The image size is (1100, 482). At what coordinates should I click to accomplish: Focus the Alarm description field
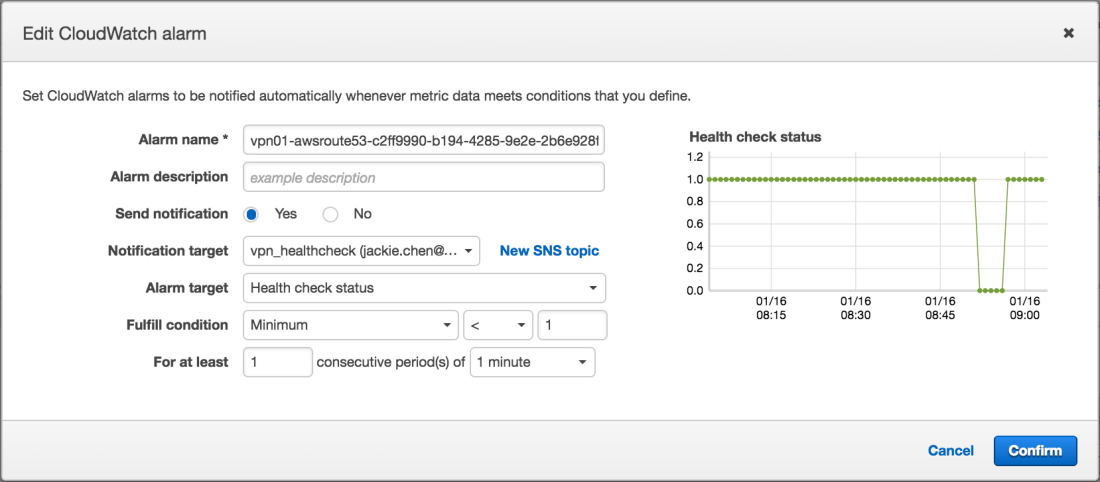pyautogui.click(x=424, y=177)
